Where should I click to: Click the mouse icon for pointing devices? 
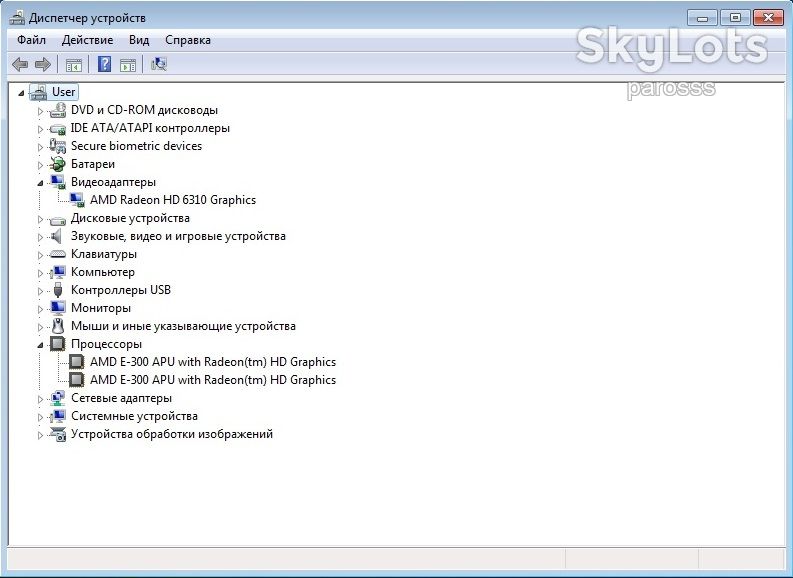point(58,326)
